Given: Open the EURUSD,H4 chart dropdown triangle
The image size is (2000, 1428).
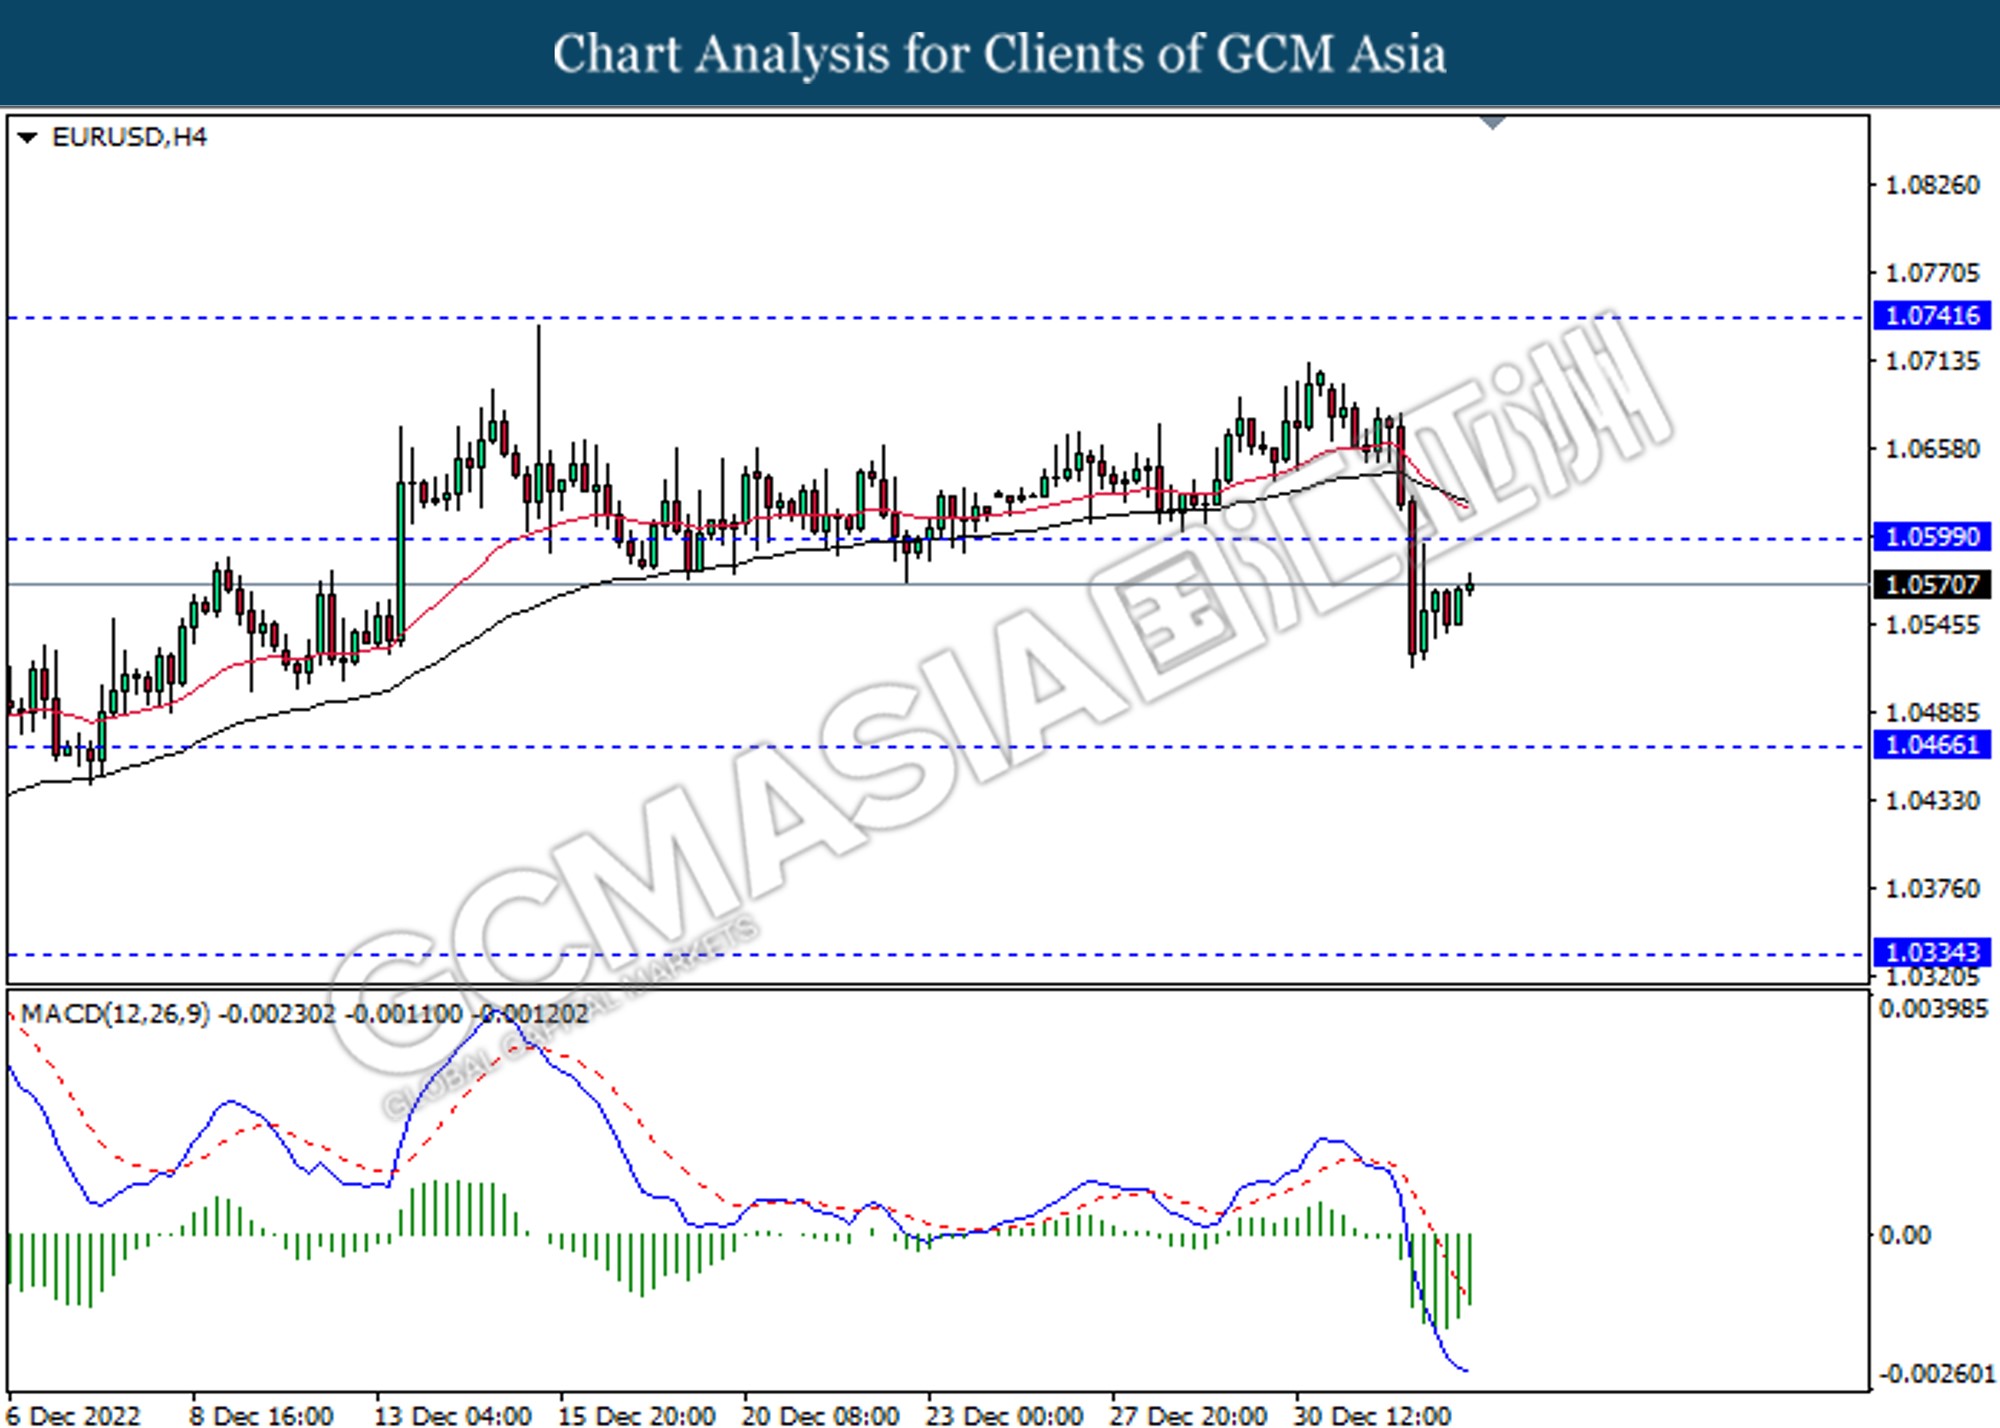Looking at the screenshot, I should tap(27, 137).
